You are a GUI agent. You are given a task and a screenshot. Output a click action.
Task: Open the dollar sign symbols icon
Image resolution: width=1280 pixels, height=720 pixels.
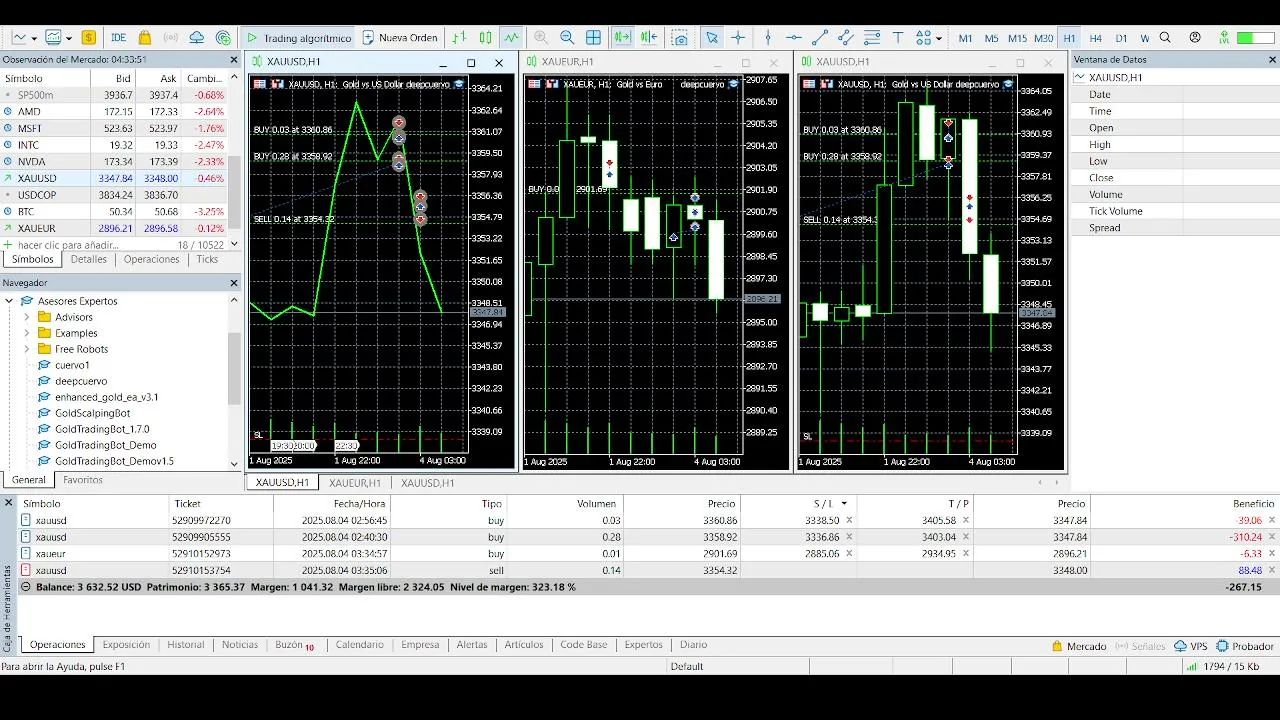[x=89, y=38]
